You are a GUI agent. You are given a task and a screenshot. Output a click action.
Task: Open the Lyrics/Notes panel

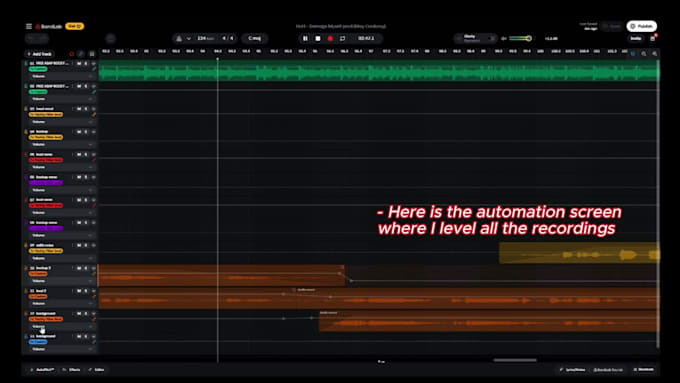572,370
